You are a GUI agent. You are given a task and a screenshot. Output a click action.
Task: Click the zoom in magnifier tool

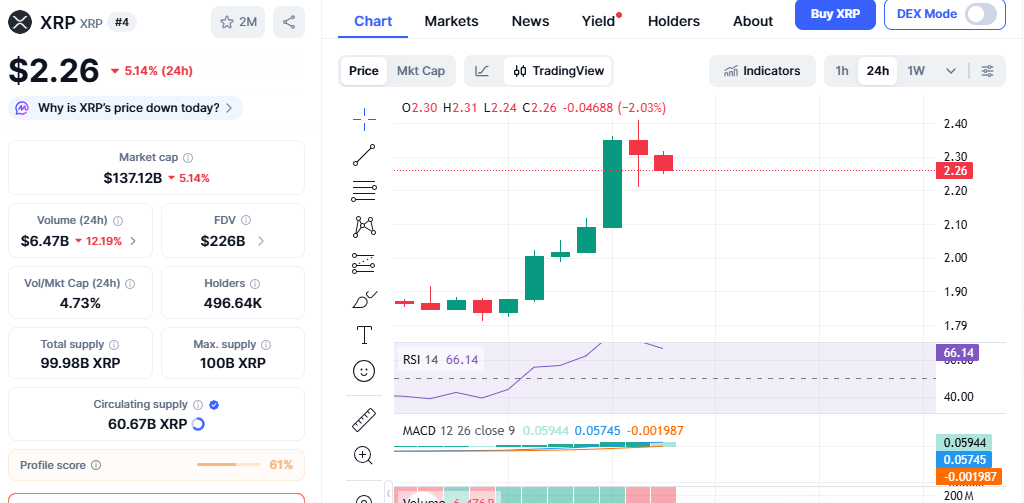(364, 456)
